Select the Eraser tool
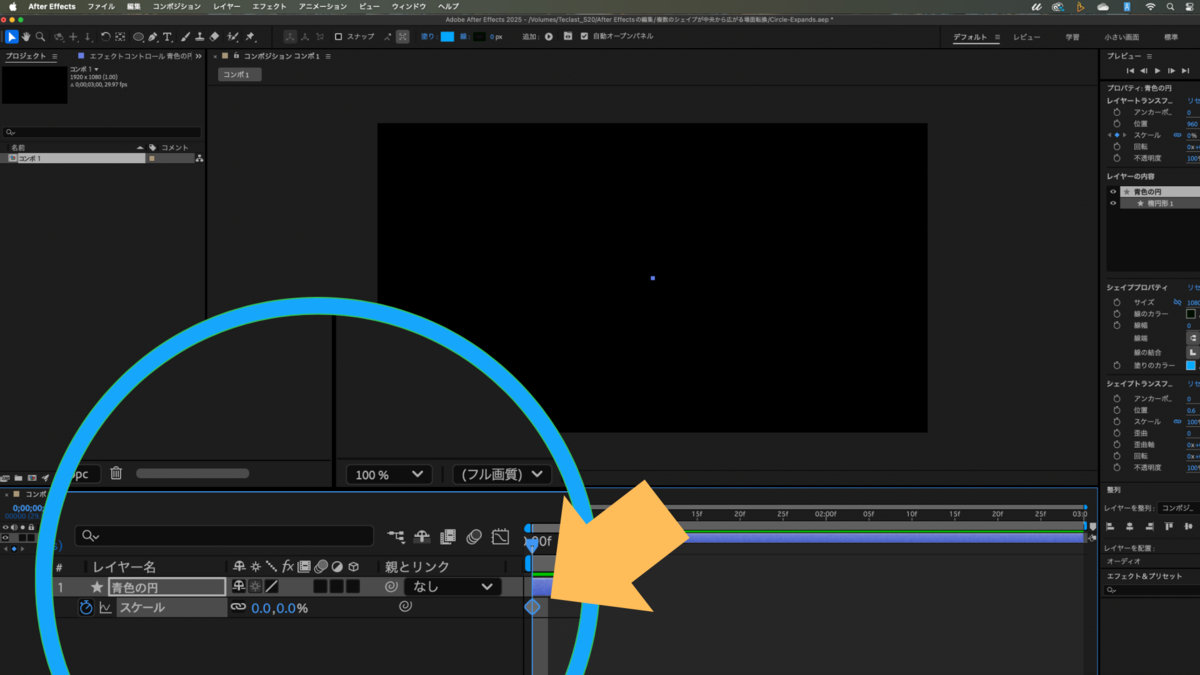The image size is (1200, 675). click(215, 37)
